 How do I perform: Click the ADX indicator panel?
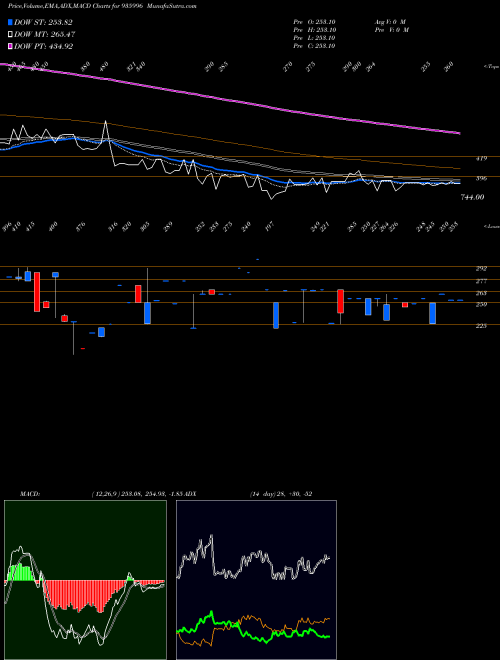[x=256, y=580]
